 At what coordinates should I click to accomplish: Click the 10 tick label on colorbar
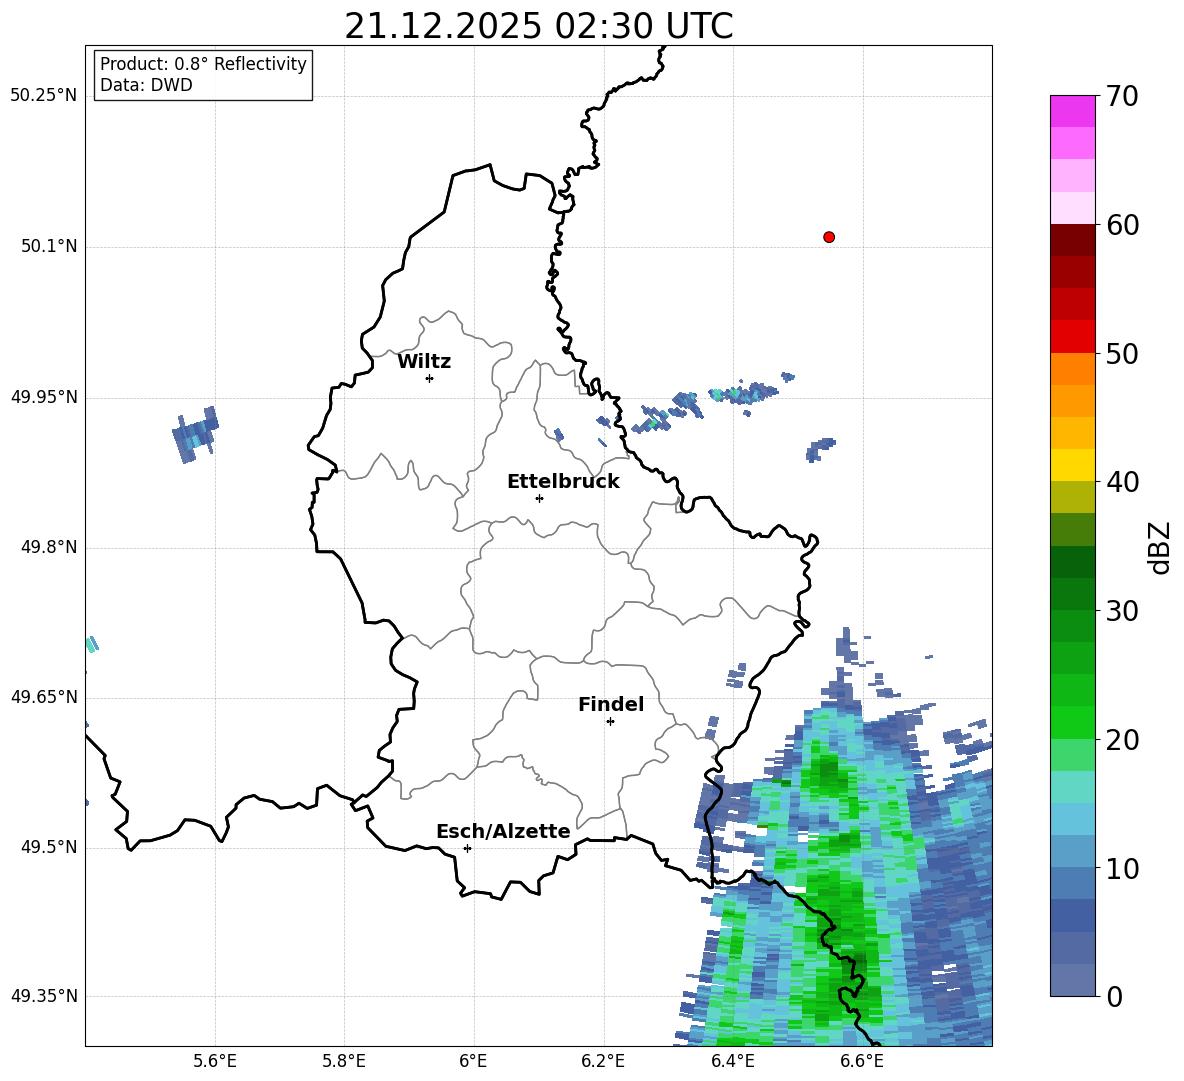1122,868
